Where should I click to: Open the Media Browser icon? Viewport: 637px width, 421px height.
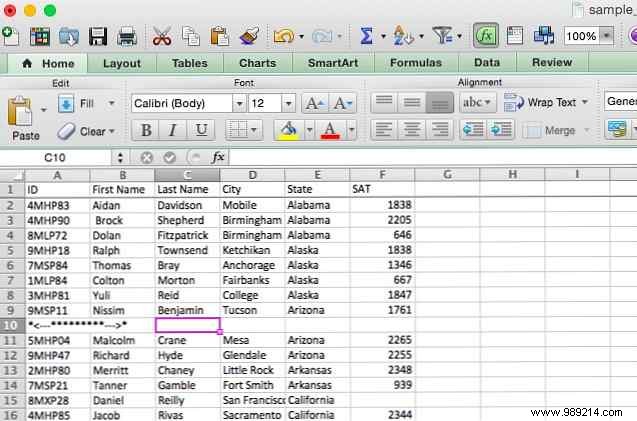tap(544, 35)
